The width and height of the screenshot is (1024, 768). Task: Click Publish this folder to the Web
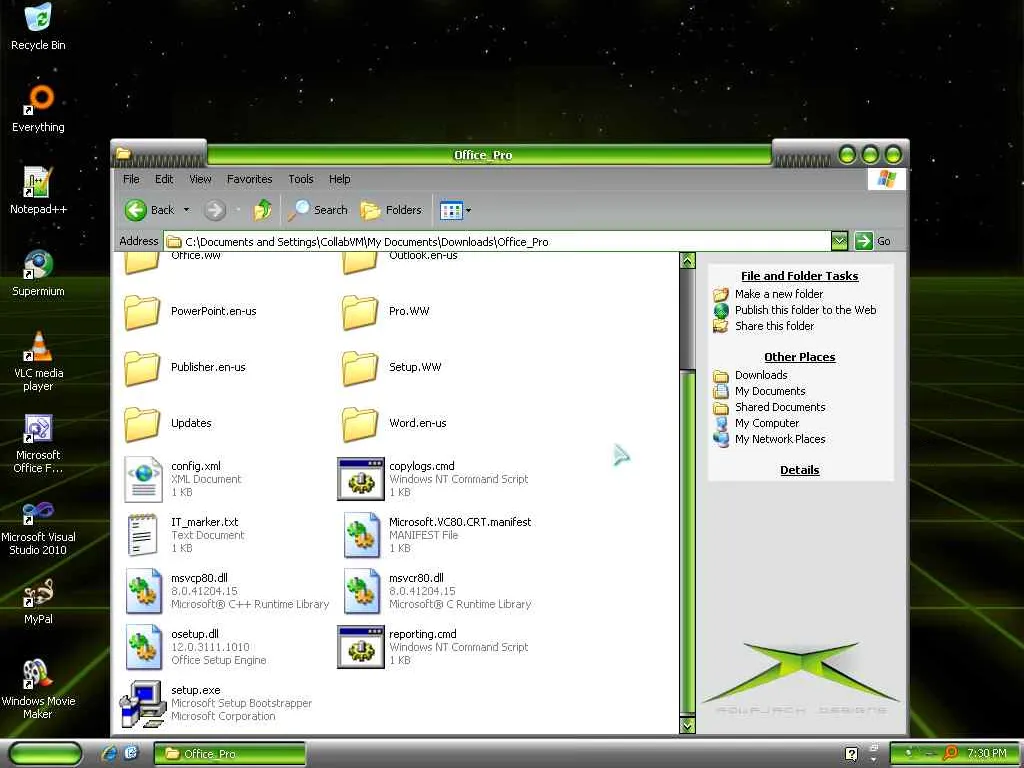coord(805,310)
